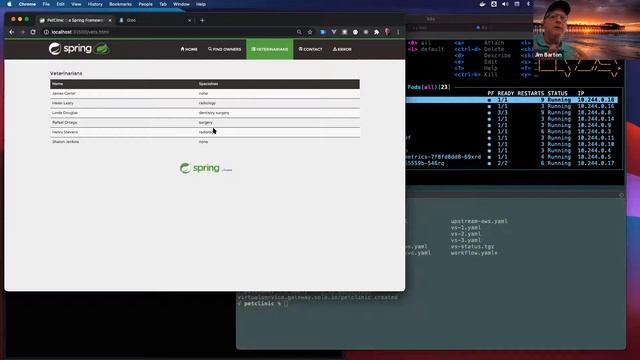Click the Linda Douglas name cell
640x360 pixels.
(x=65, y=113)
